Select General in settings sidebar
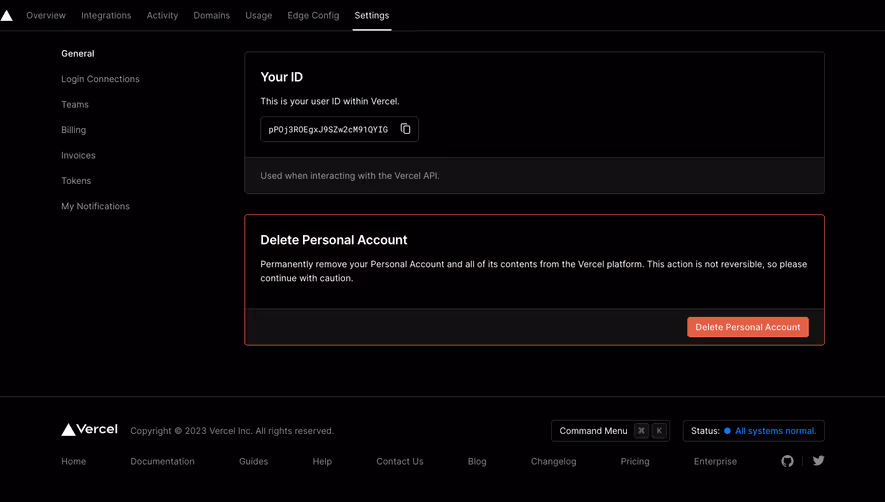The height and width of the screenshot is (502, 885). 78,54
